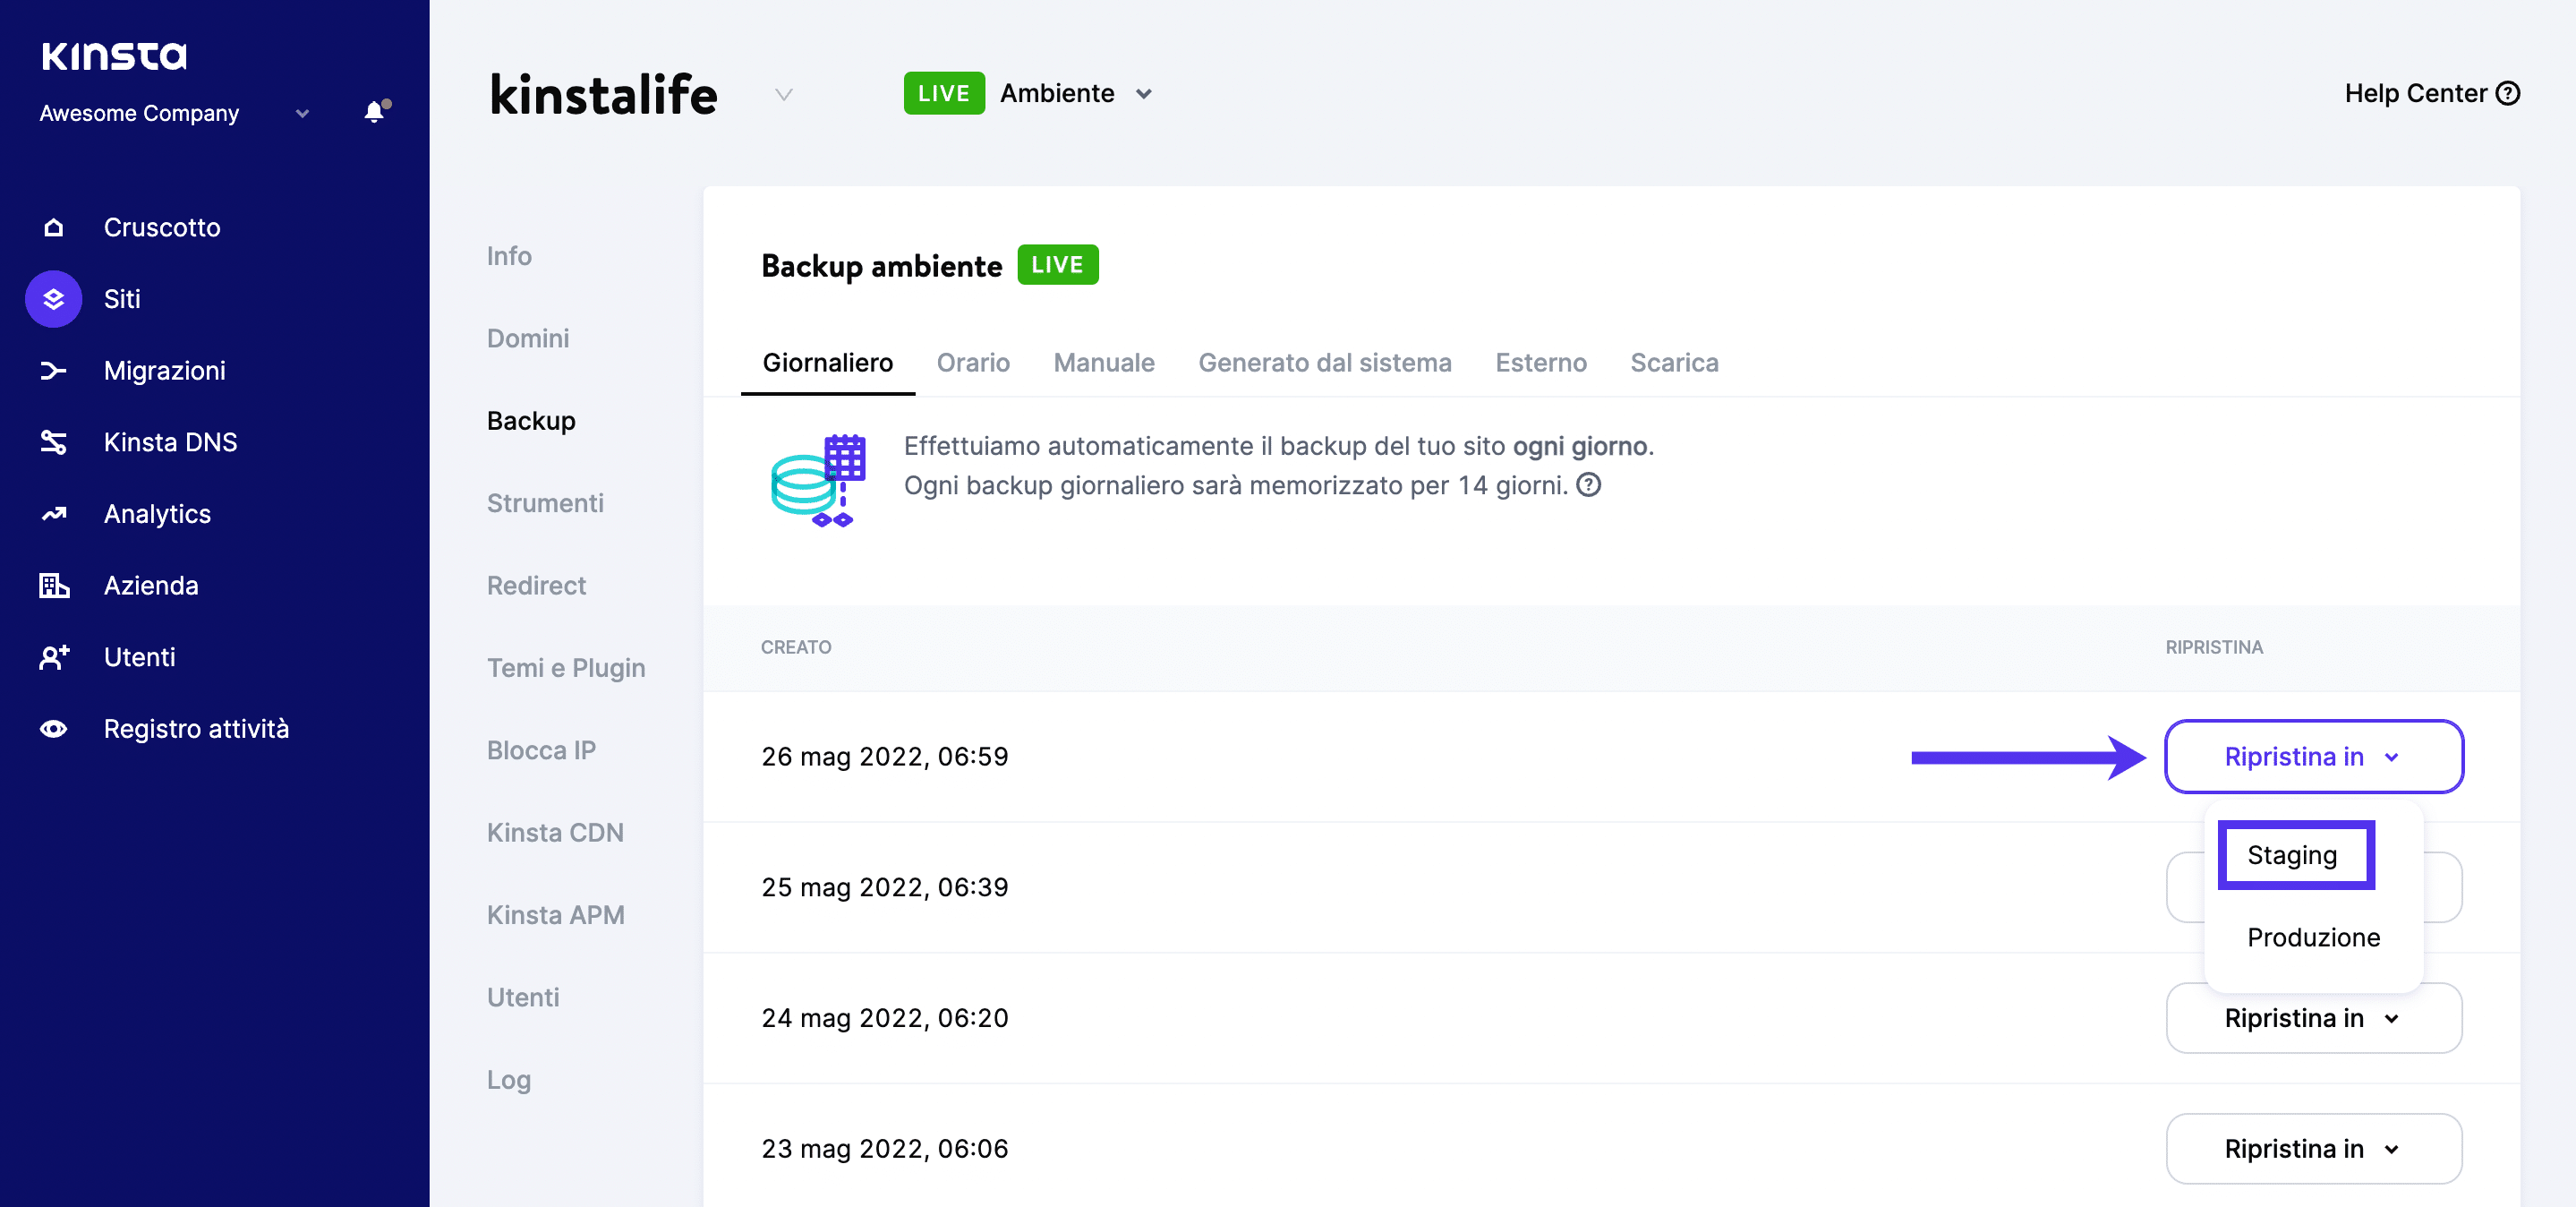This screenshot has height=1207, width=2576.
Task: Go to the Strumenti site section
Action: (x=545, y=503)
